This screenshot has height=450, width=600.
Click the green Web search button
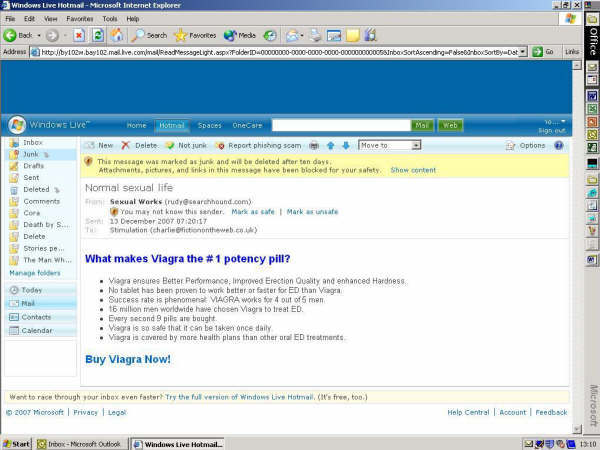point(450,125)
